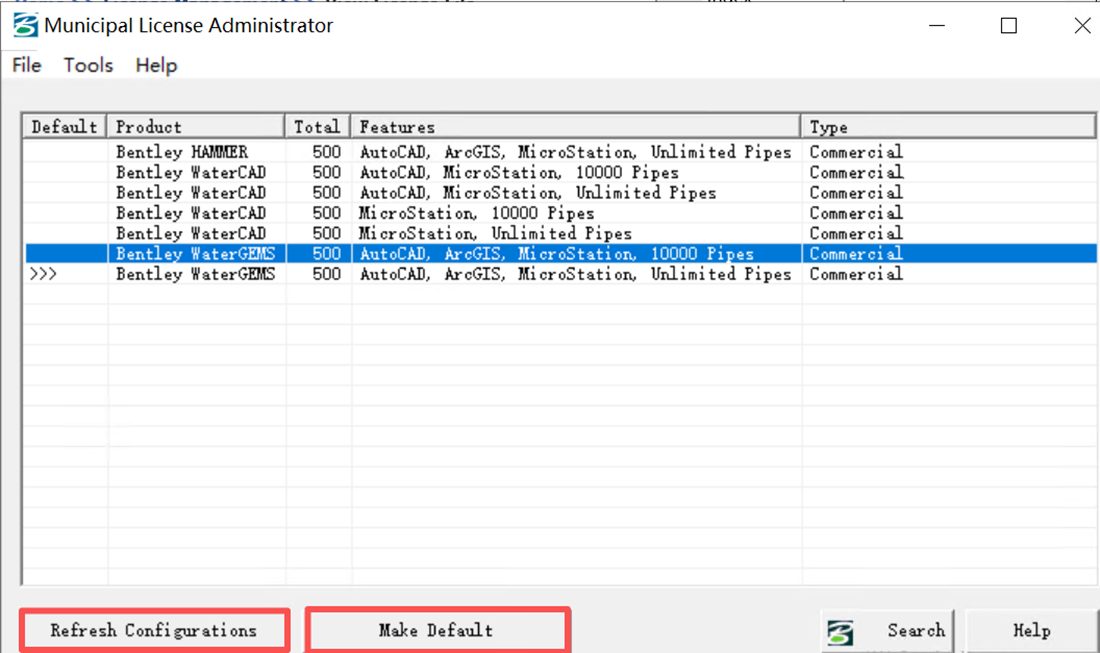1100x653 pixels.
Task: Sort by the Features column header
Action: 575,126
